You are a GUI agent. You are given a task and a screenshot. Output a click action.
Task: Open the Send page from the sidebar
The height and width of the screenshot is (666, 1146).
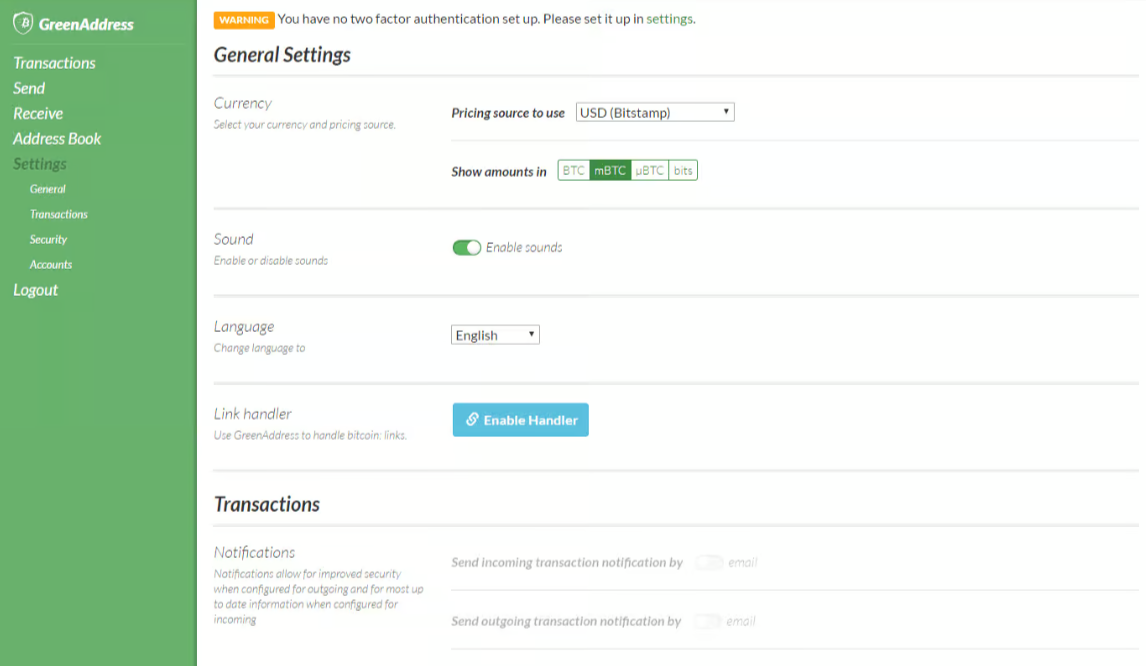coord(29,88)
